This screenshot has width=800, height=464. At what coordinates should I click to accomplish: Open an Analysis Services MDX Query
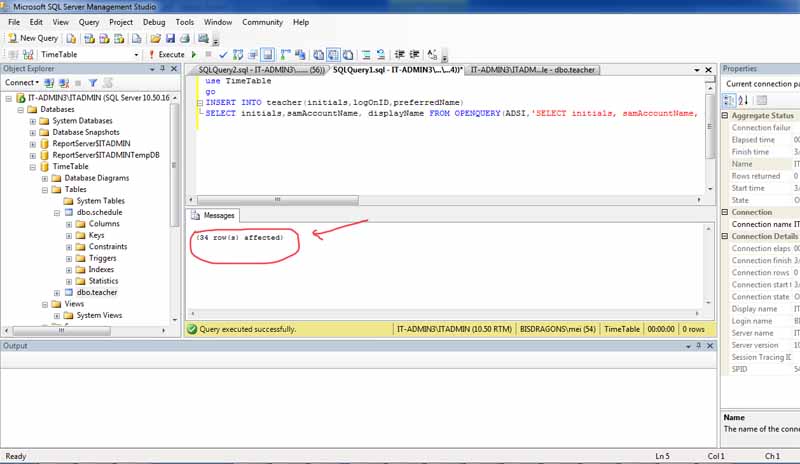pos(89,38)
